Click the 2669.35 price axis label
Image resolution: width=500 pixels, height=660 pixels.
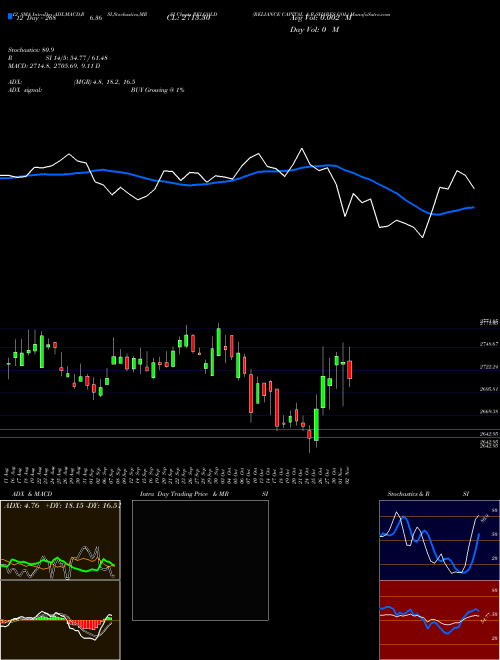pos(489,412)
